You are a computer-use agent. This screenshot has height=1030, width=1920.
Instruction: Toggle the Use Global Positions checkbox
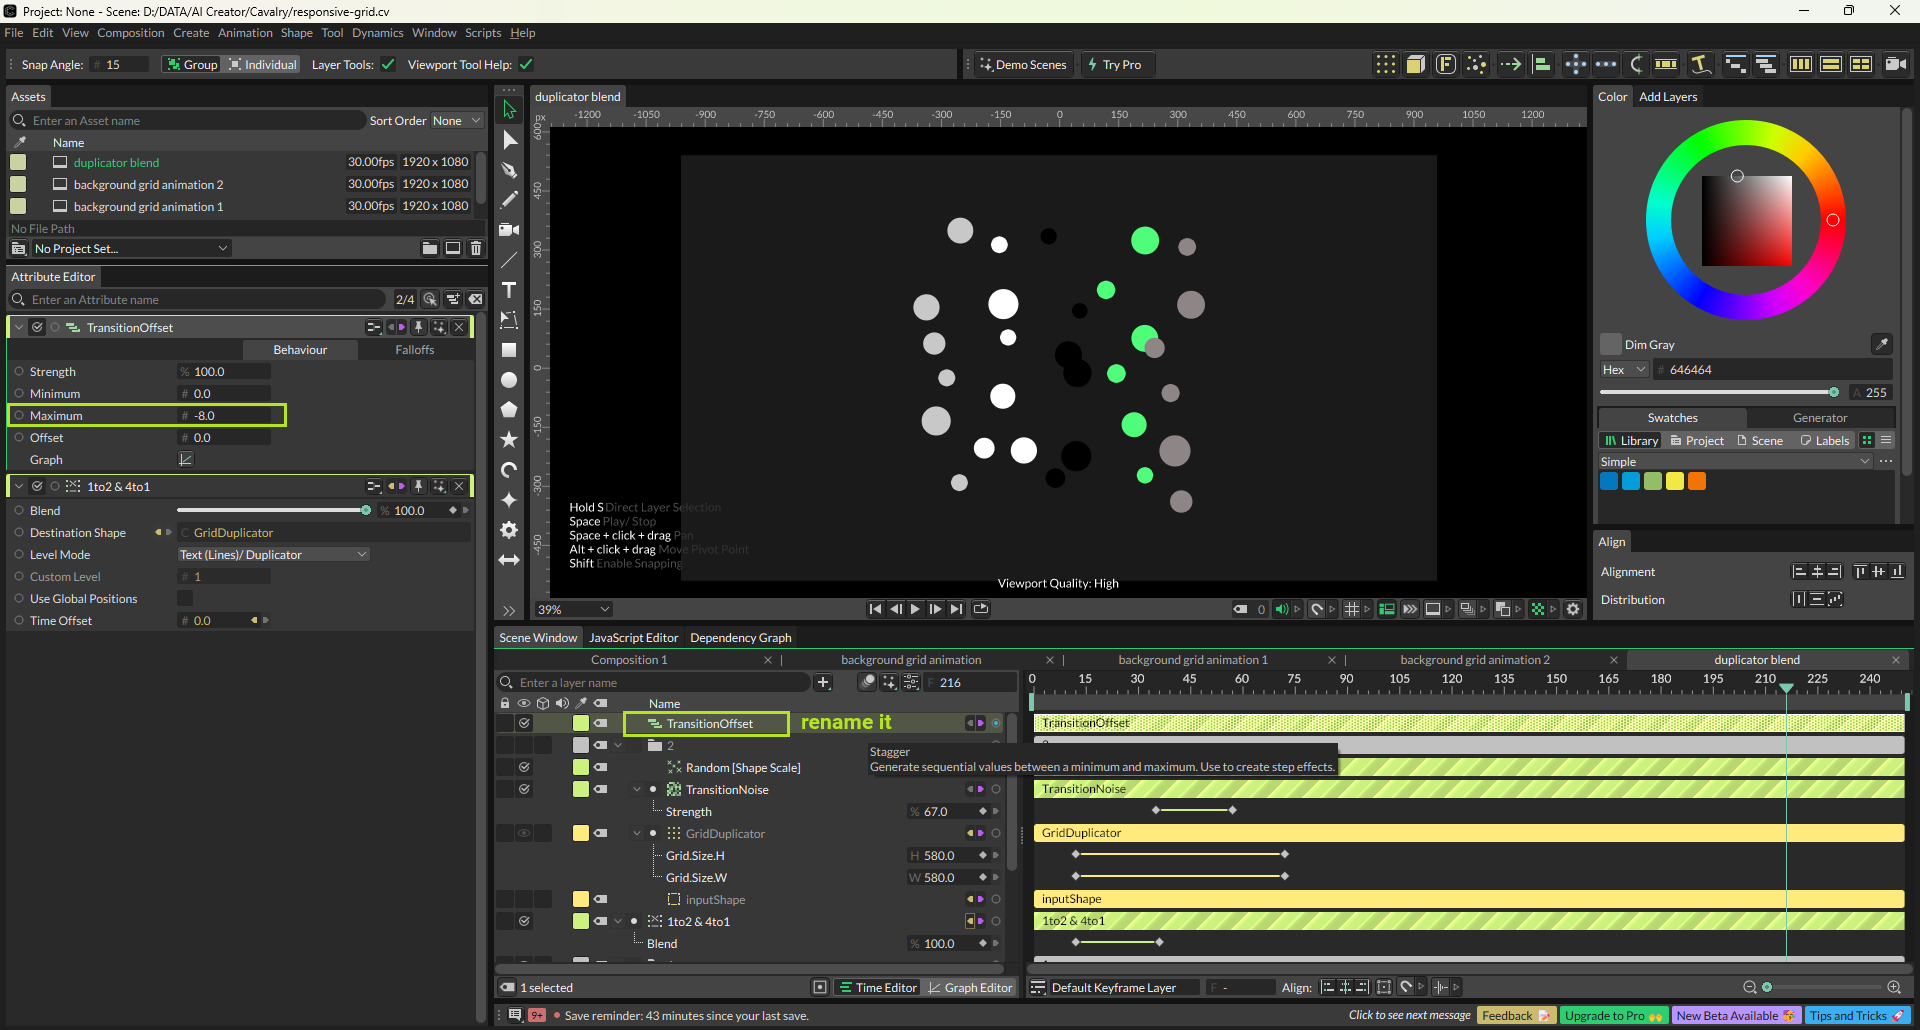click(185, 599)
